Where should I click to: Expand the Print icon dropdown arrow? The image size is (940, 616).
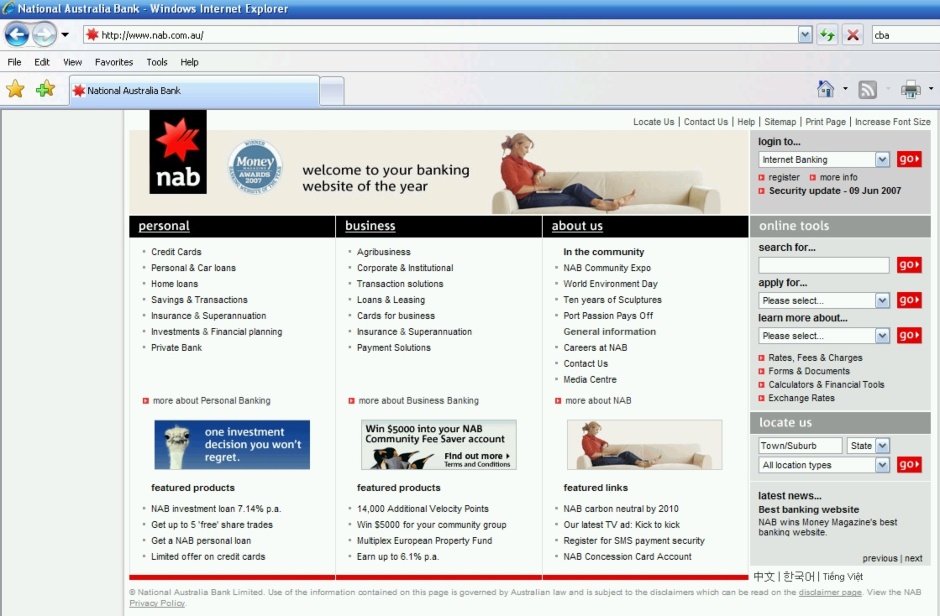tap(931, 89)
